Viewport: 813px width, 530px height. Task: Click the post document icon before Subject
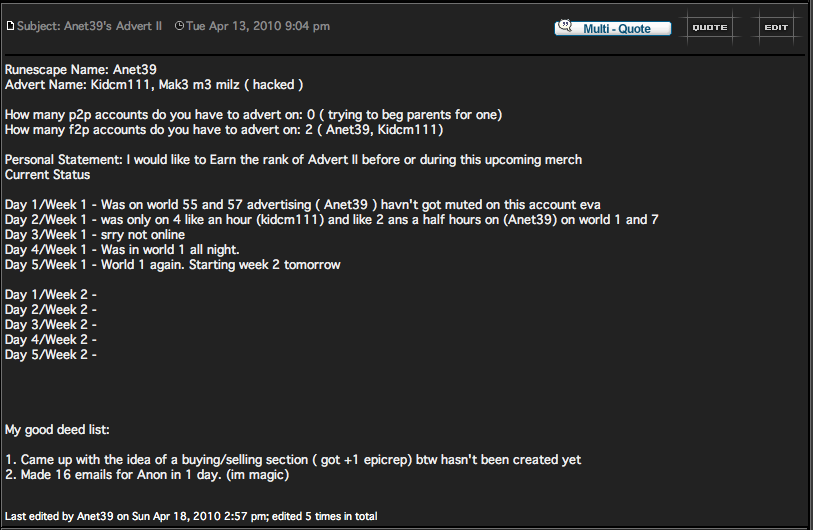[x=11, y=26]
